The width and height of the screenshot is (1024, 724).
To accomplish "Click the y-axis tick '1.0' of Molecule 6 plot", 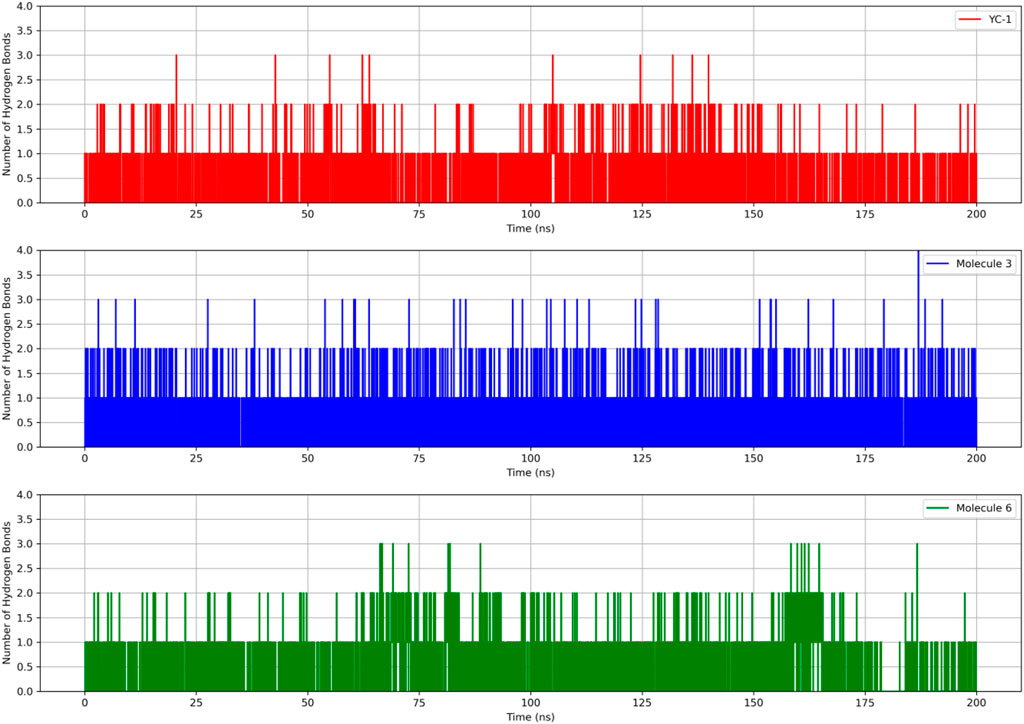I will [24, 642].
